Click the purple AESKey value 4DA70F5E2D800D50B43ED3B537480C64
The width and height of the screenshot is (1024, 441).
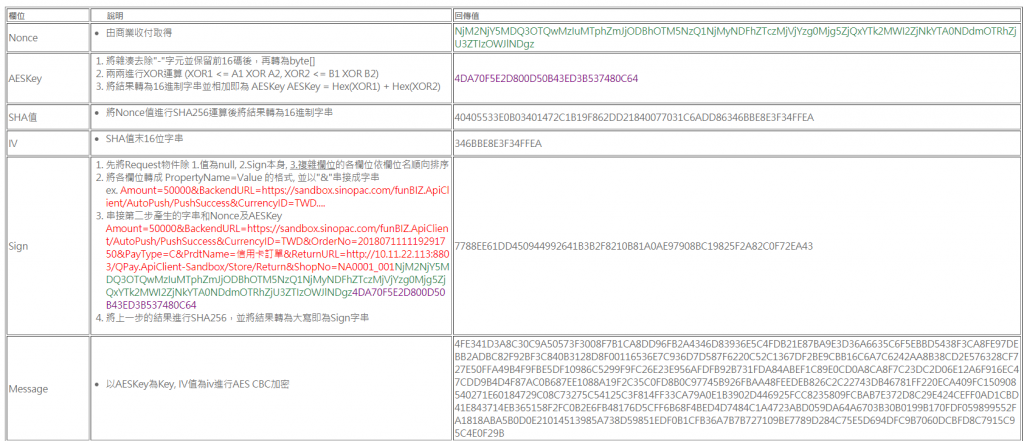click(545, 77)
